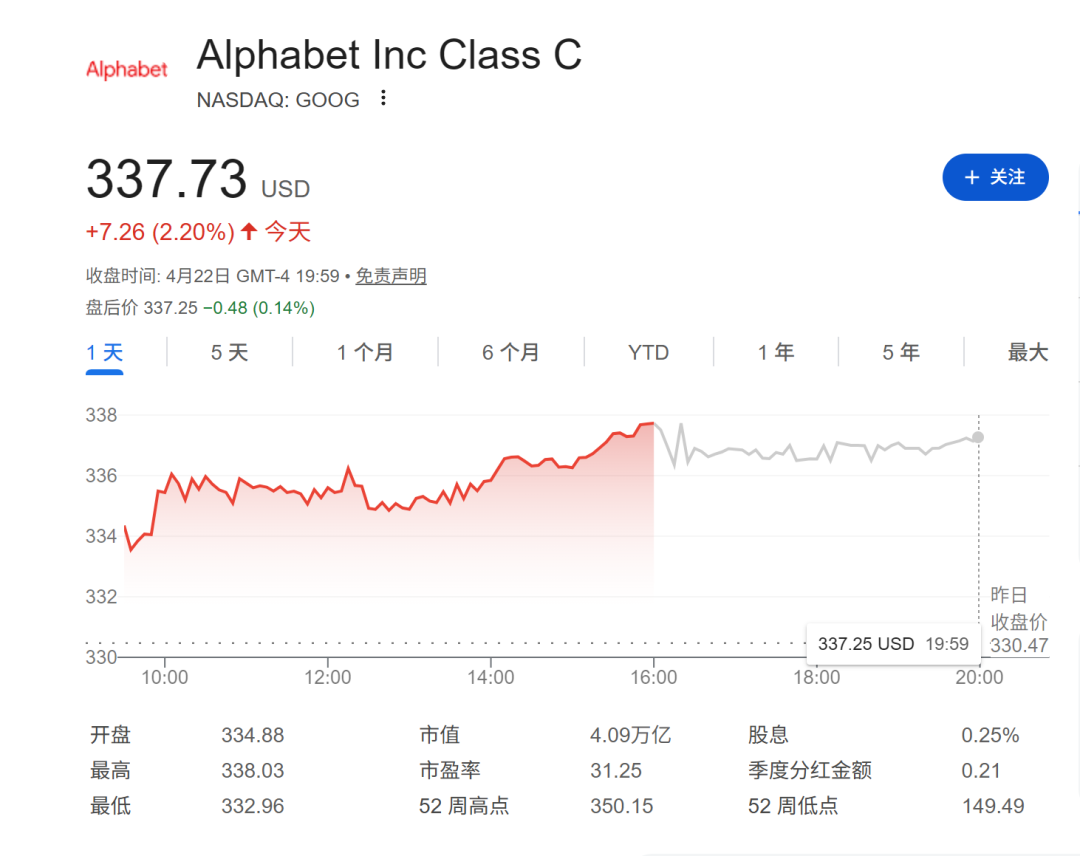Screen dimensions: 1080x856
Task: Click the red upward arrow indicator
Action: [x=249, y=232]
